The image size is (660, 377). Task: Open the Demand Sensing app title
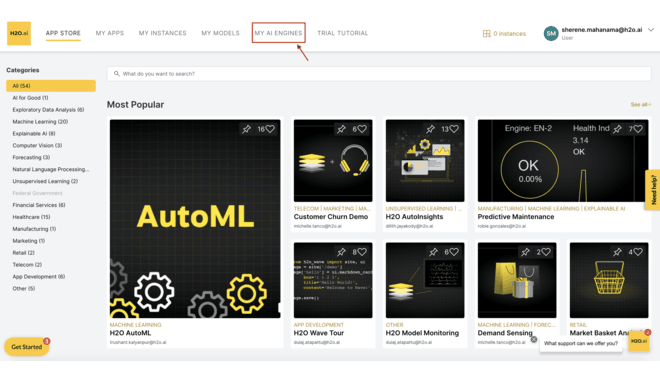(505, 333)
